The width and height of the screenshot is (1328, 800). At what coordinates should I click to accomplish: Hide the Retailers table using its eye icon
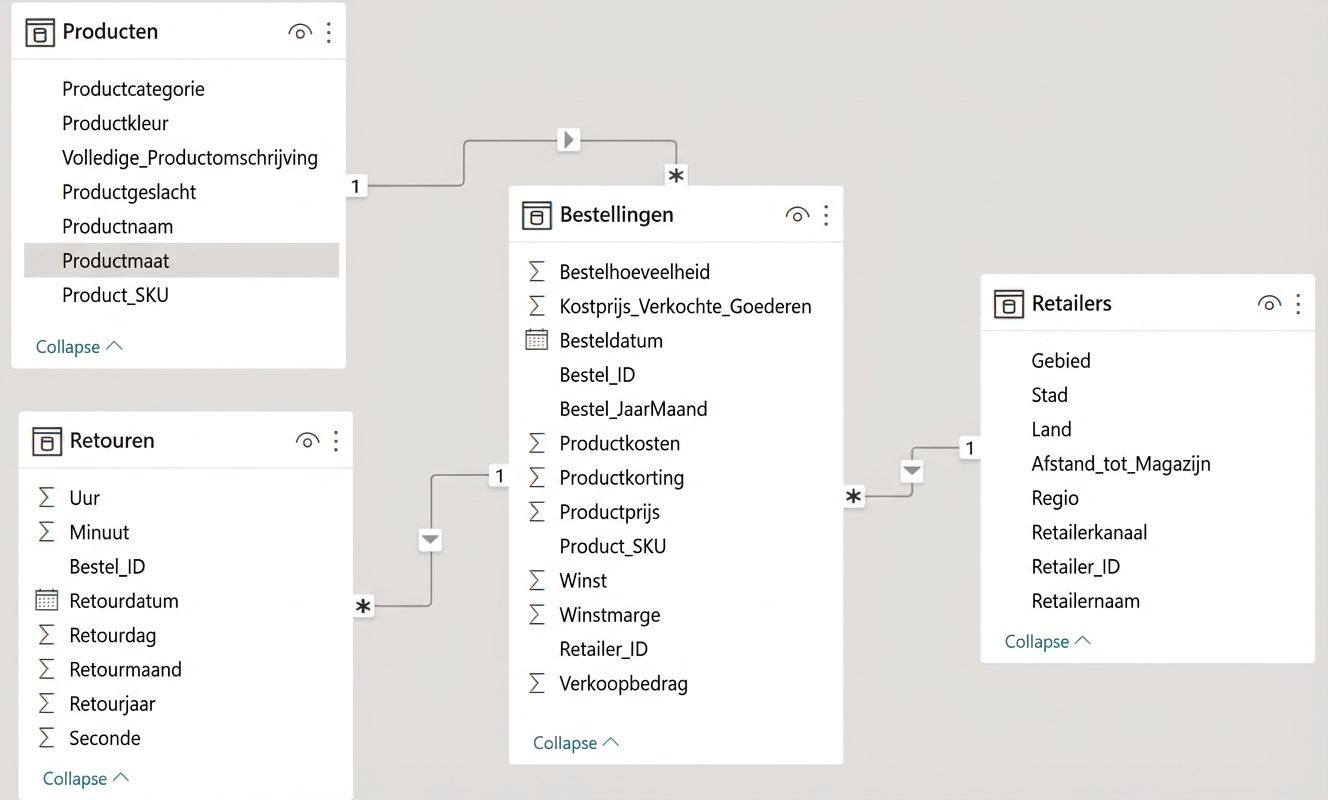click(x=1268, y=303)
